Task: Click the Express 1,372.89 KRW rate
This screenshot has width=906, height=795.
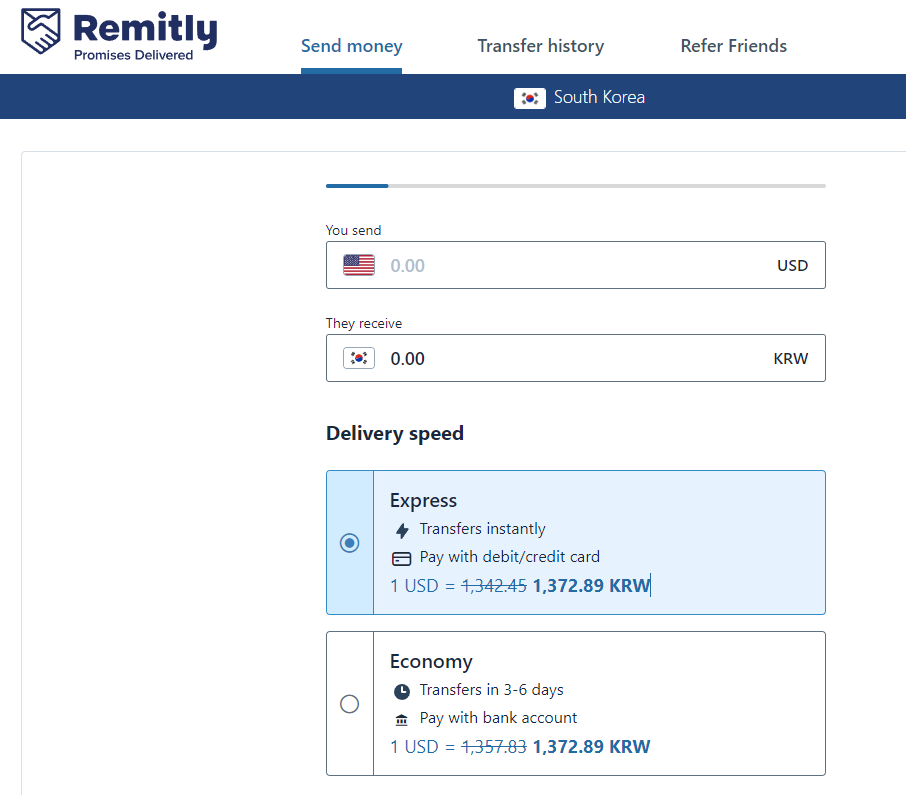Action: click(592, 586)
